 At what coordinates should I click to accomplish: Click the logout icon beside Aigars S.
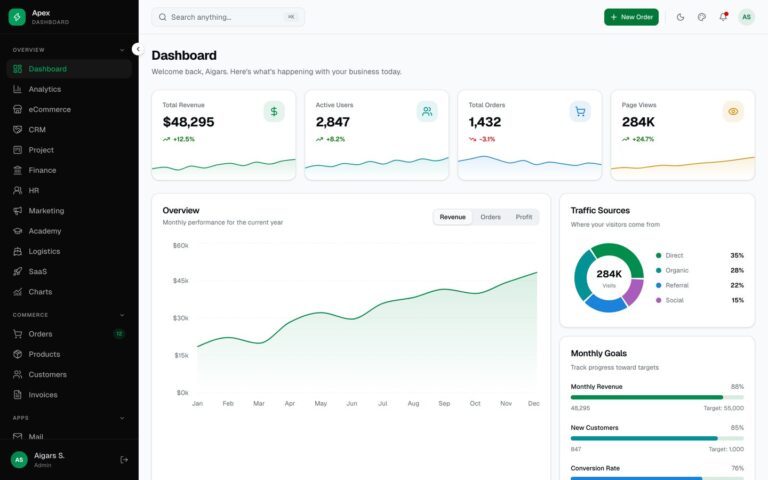(124, 459)
